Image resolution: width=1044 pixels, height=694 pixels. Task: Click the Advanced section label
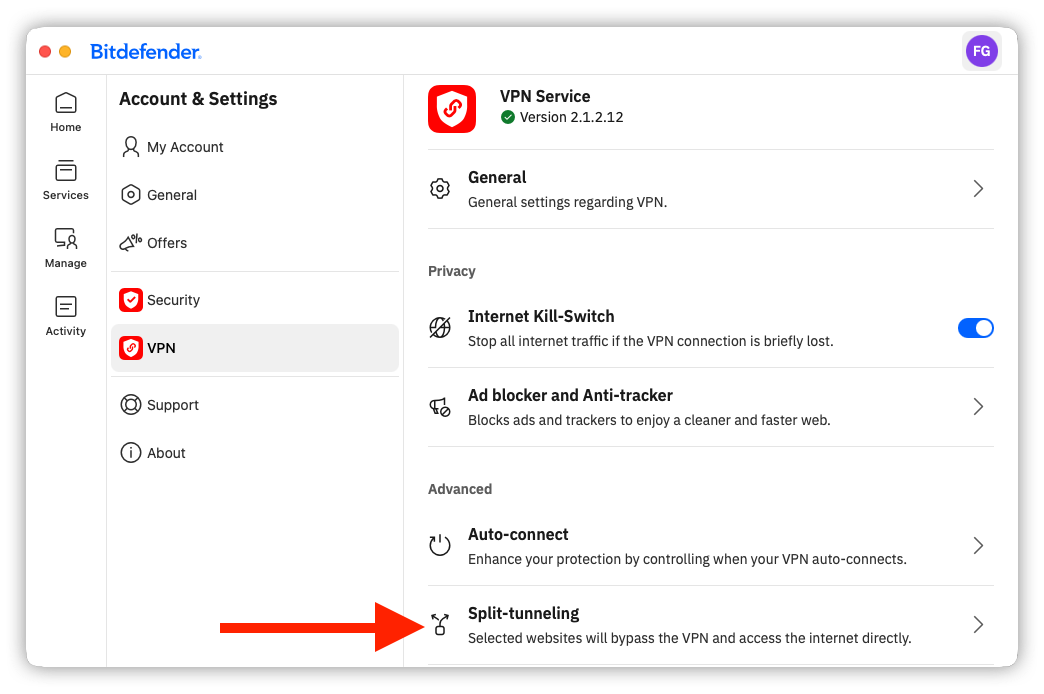459,489
